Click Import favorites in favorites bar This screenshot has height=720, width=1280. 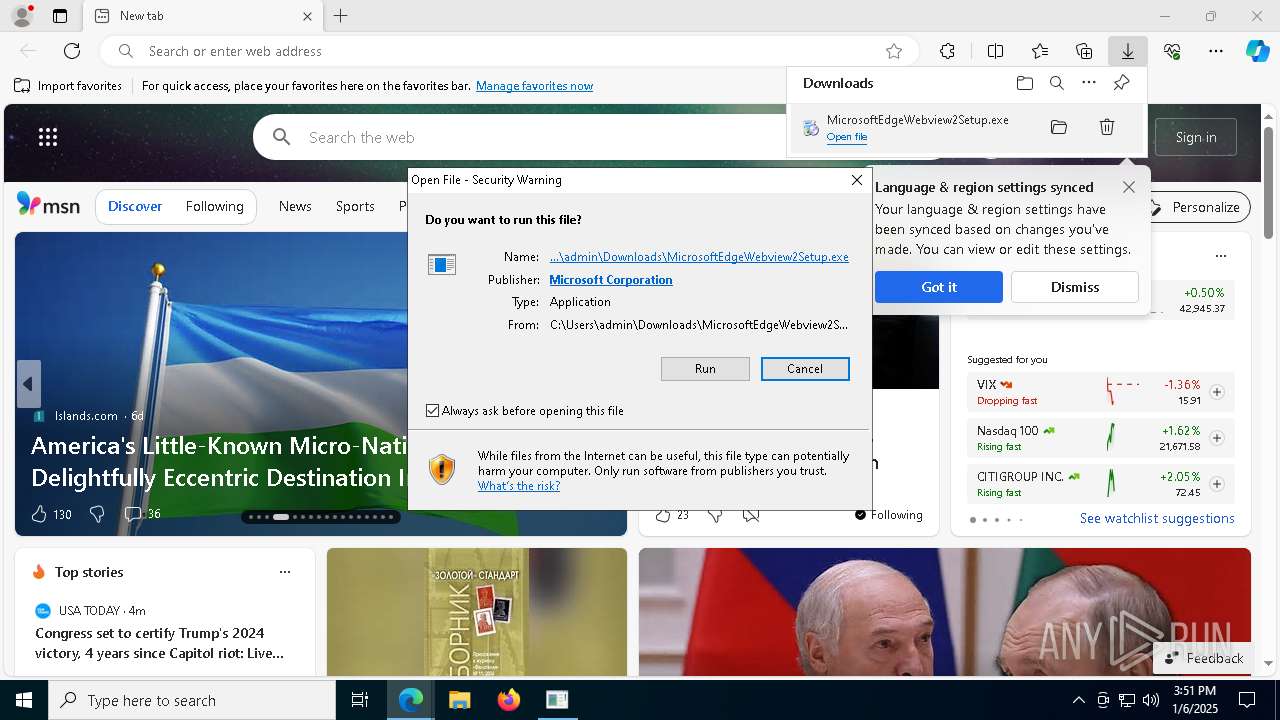tap(68, 86)
